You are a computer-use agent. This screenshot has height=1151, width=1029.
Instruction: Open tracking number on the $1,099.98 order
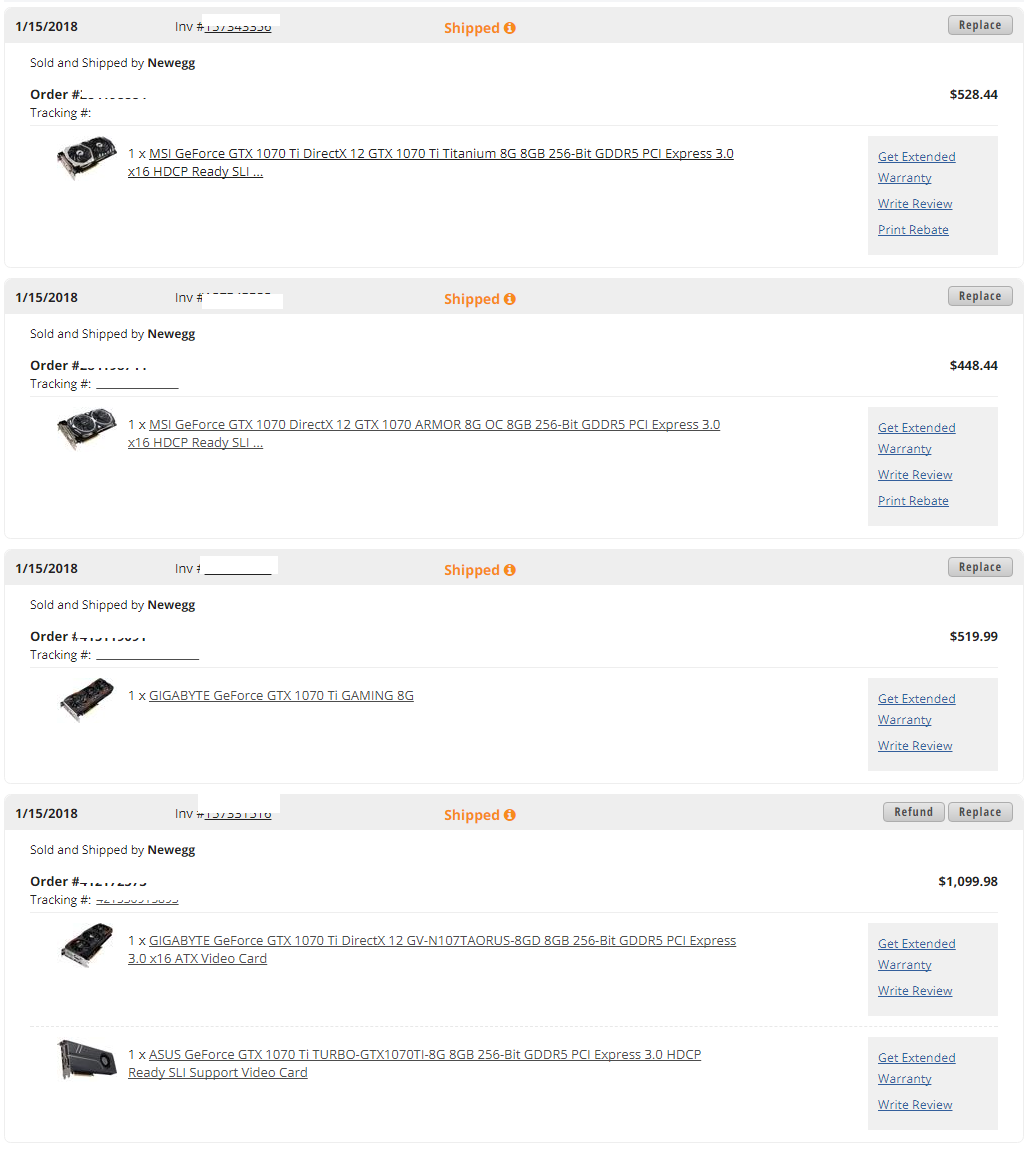click(x=137, y=900)
